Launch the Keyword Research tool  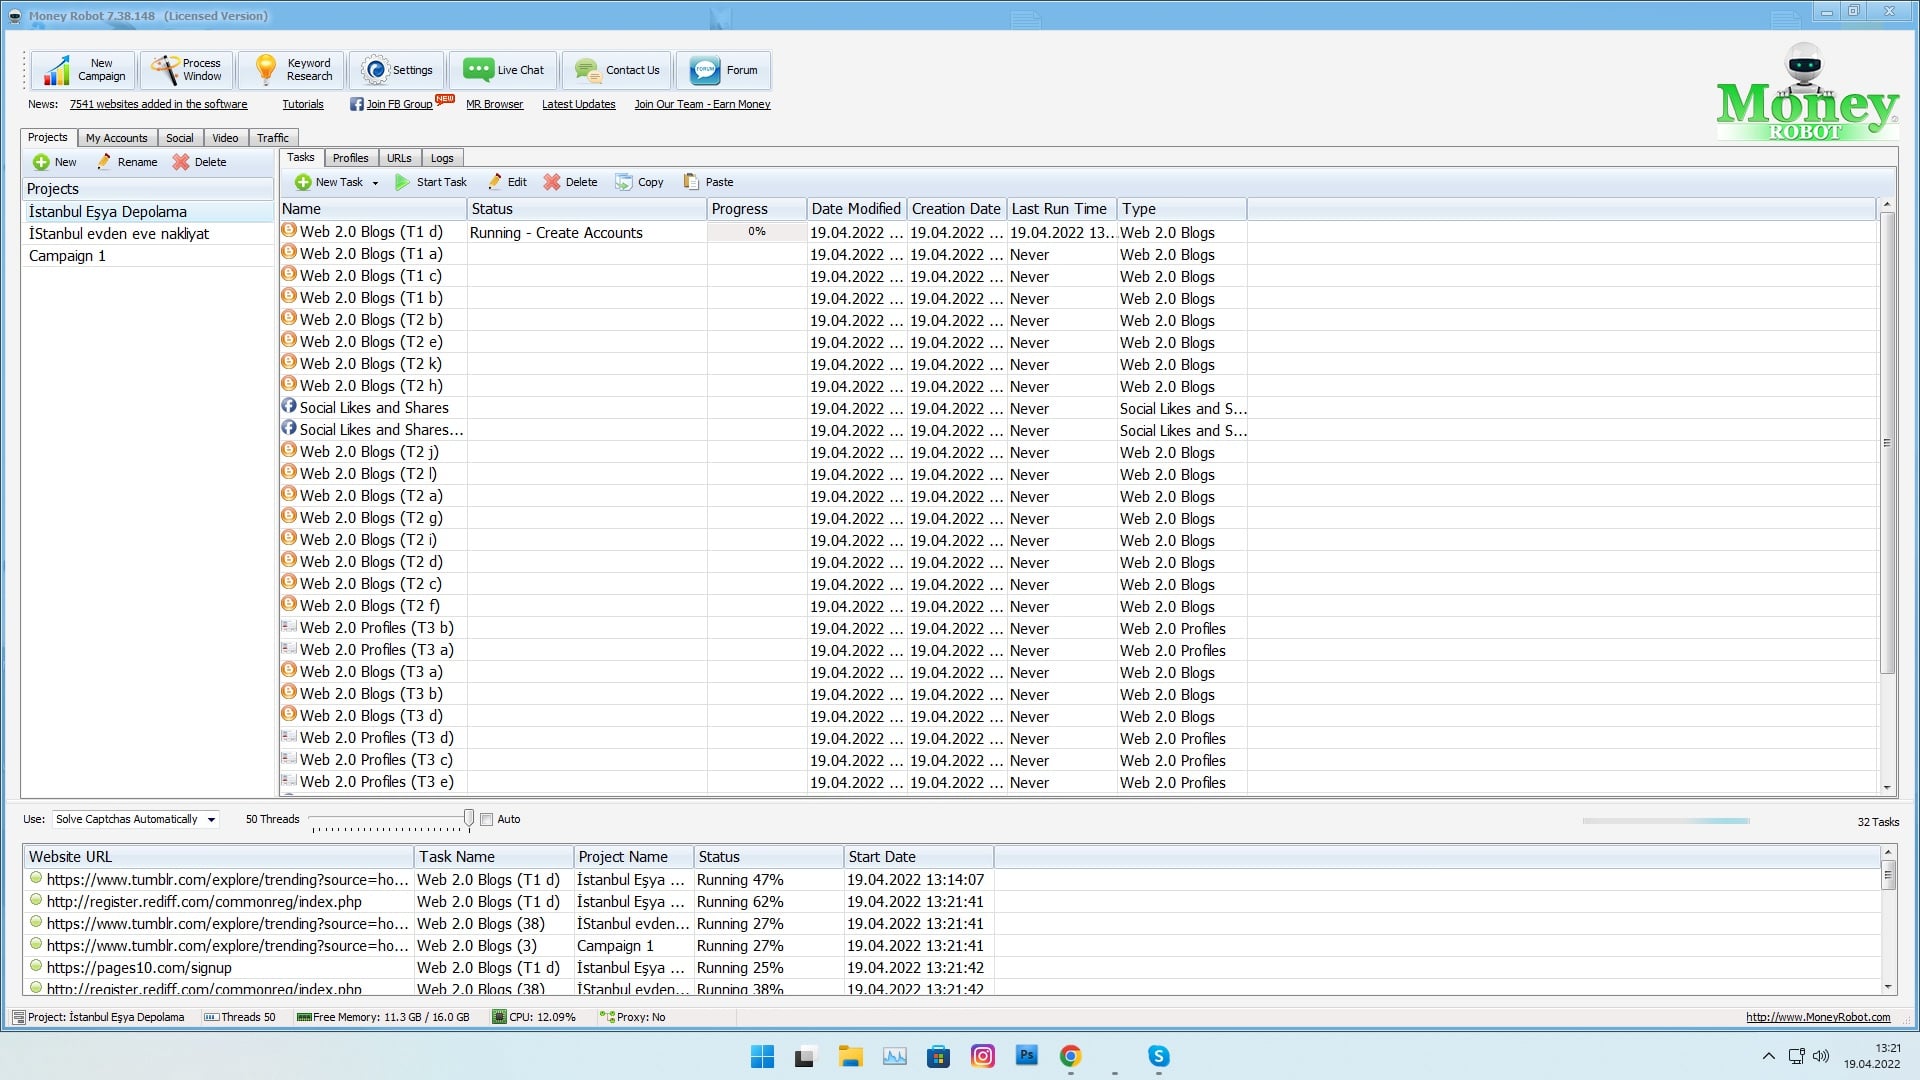(292, 70)
